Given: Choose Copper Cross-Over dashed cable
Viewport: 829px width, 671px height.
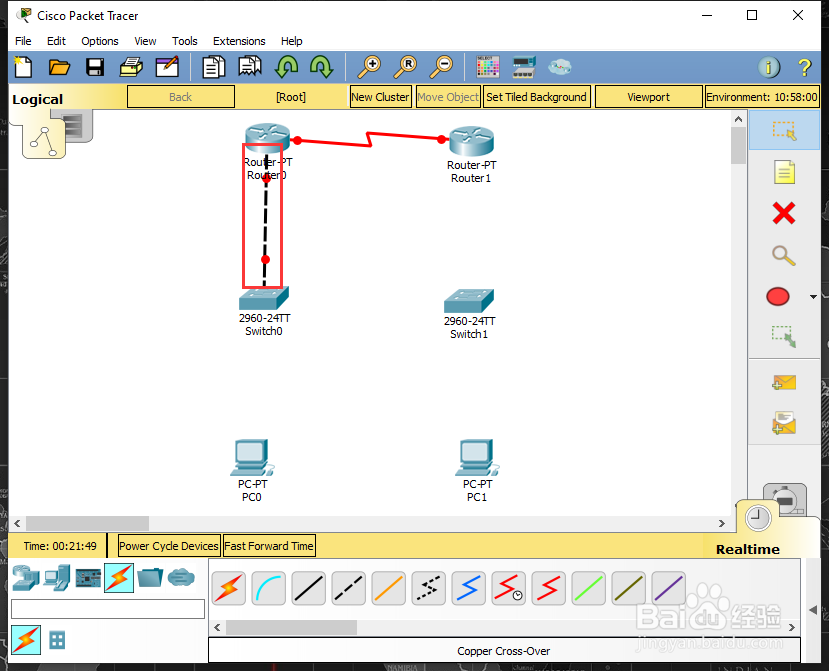Looking at the screenshot, I should click(348, 588).
